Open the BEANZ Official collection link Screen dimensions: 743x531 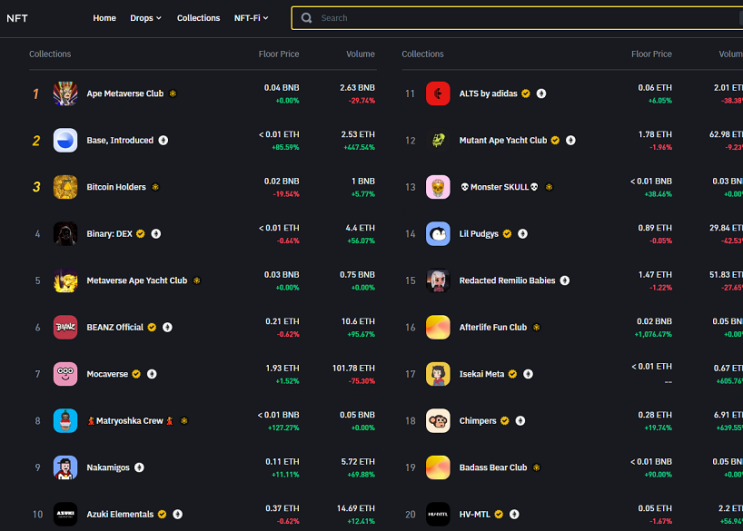click(x=115, y=327)
